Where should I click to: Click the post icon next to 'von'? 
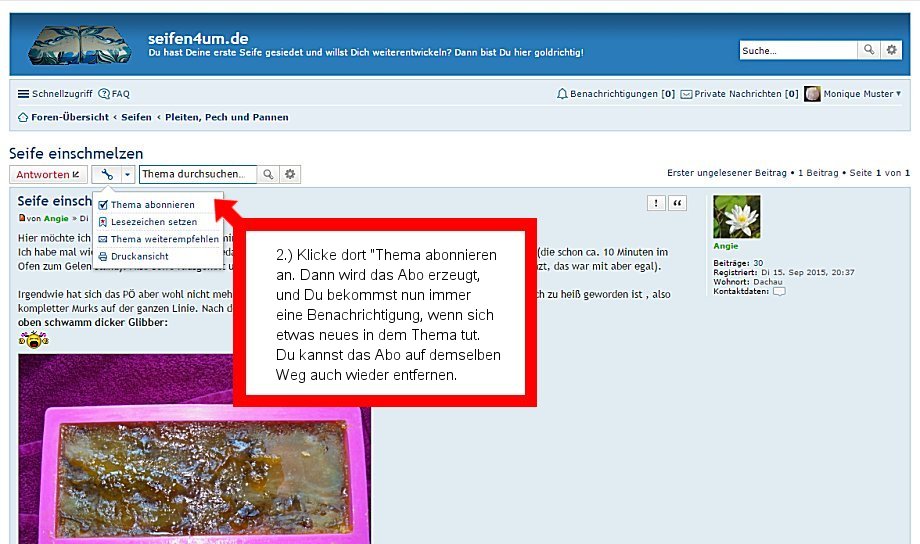coord(22,218)
